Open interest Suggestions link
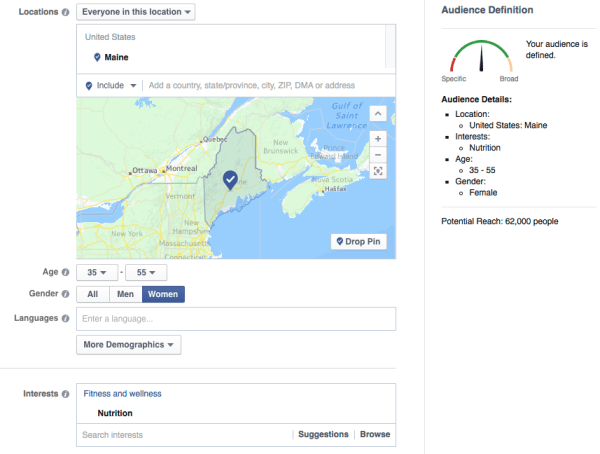Screen dimensions: 600x454 tap(322, 435)
